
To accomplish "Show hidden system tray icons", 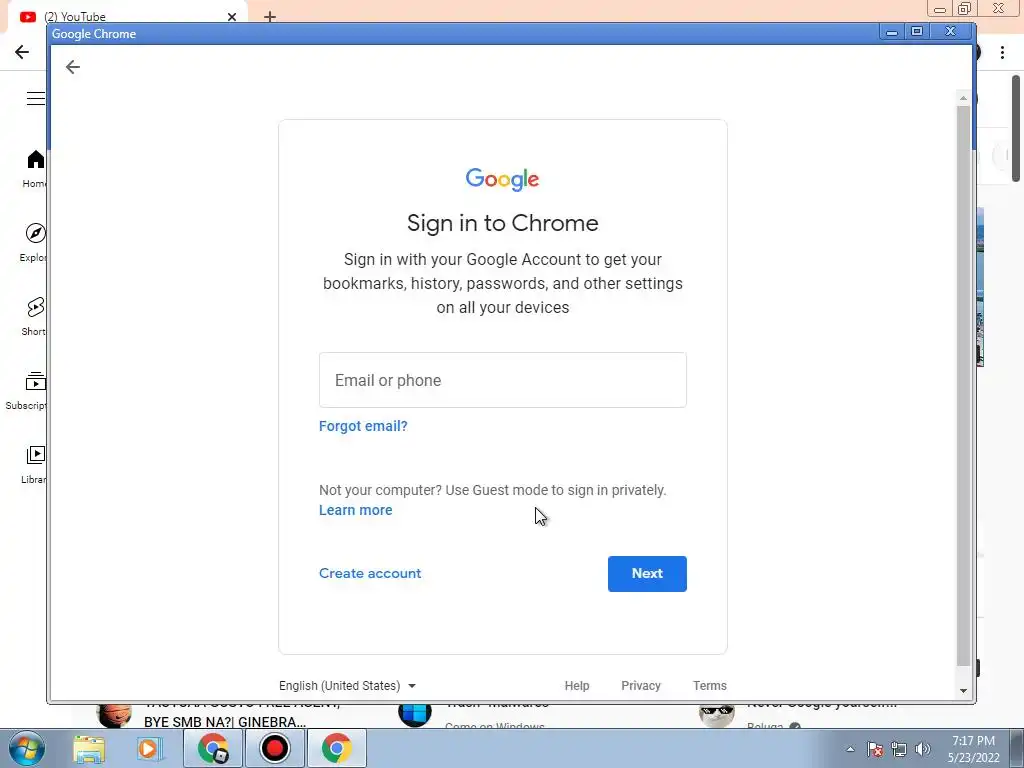I will pyautogui.click(x=850, y=749).
